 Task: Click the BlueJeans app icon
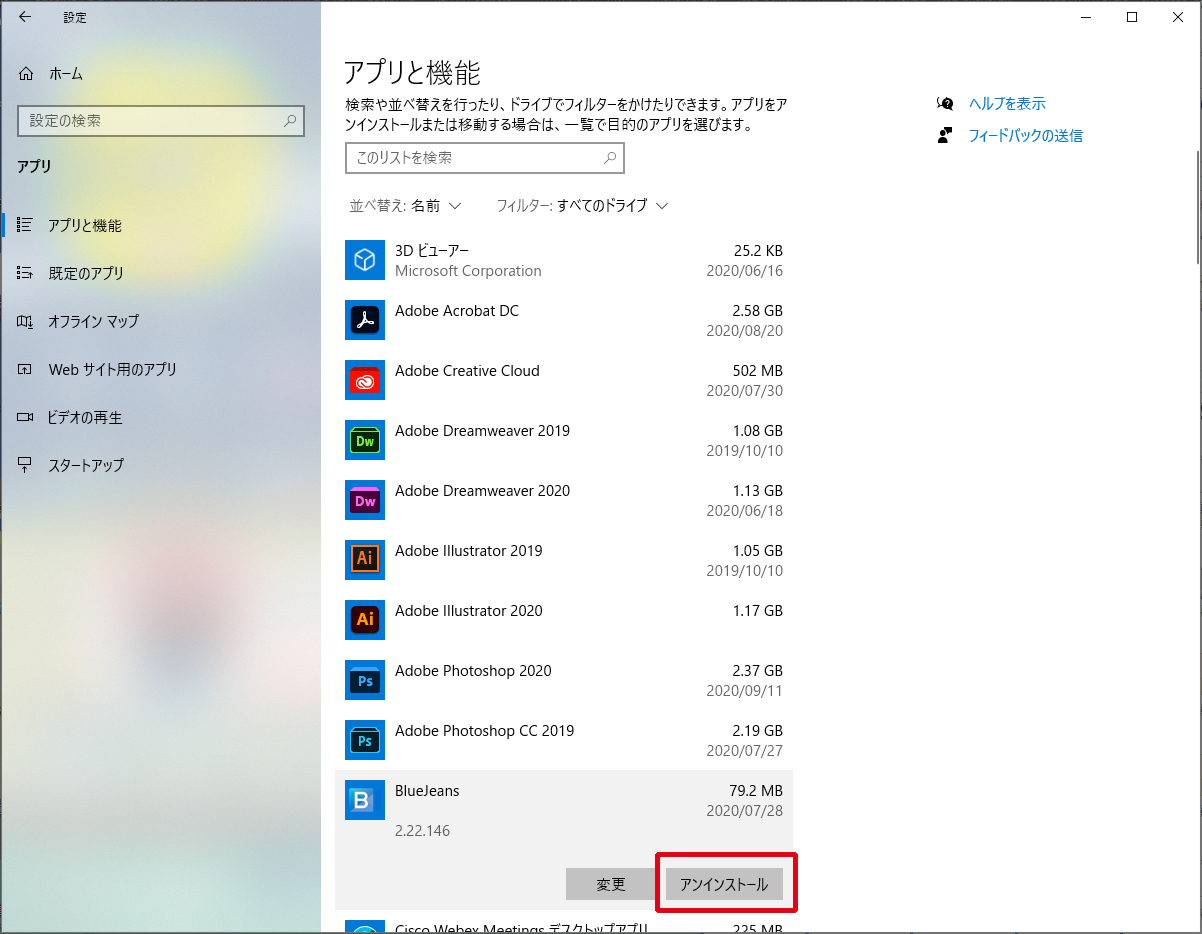365,800
